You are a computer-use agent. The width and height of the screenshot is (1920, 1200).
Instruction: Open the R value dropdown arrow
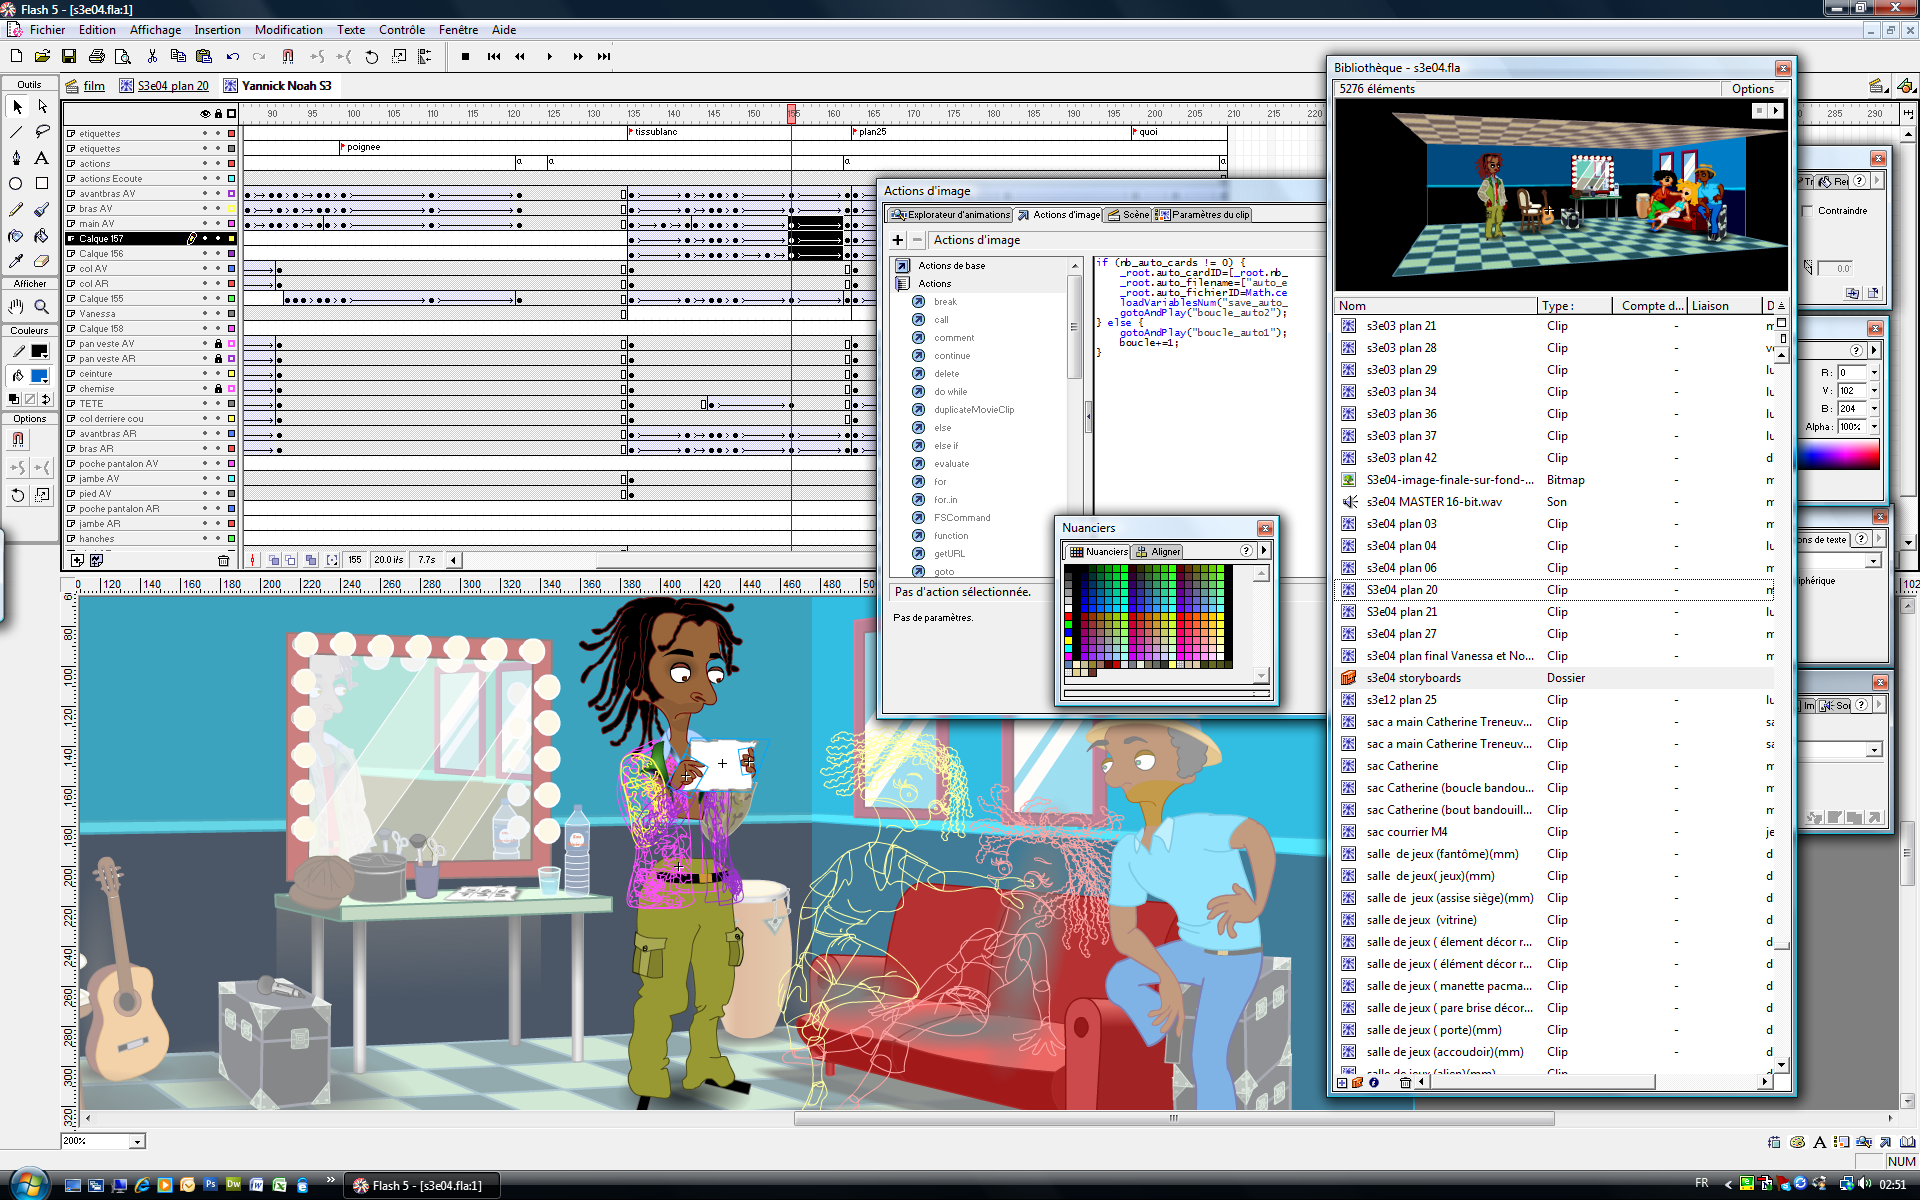click(1874, 373)
